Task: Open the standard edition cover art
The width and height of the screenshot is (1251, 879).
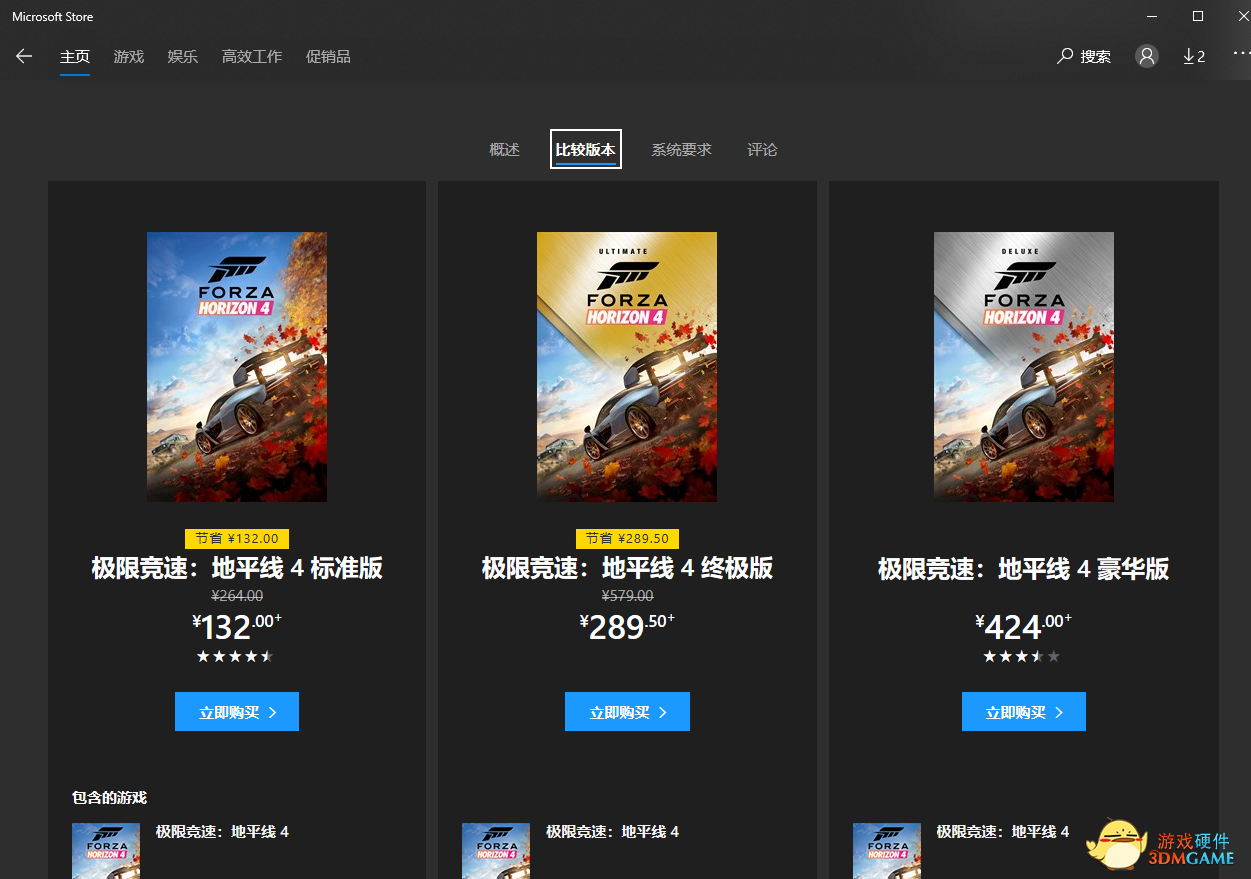Action: click(x=237, y=367)
